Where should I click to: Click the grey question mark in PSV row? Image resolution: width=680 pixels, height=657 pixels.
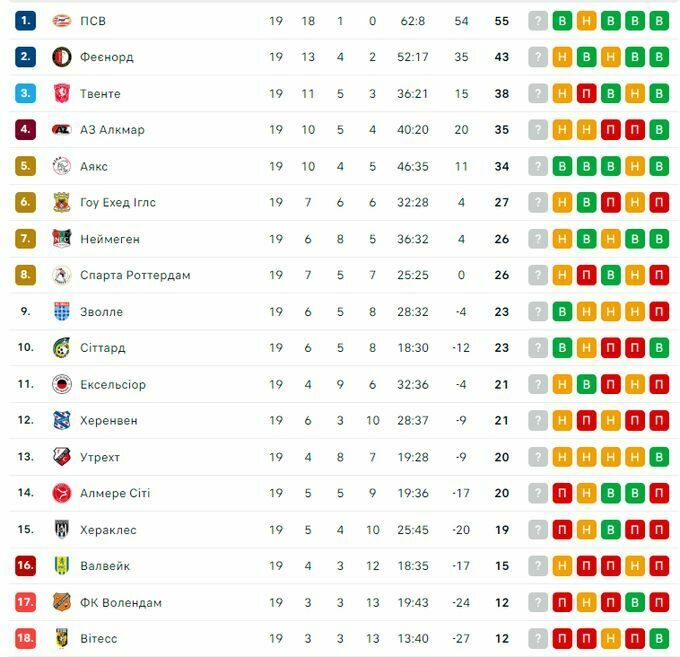tap(538, 21)
